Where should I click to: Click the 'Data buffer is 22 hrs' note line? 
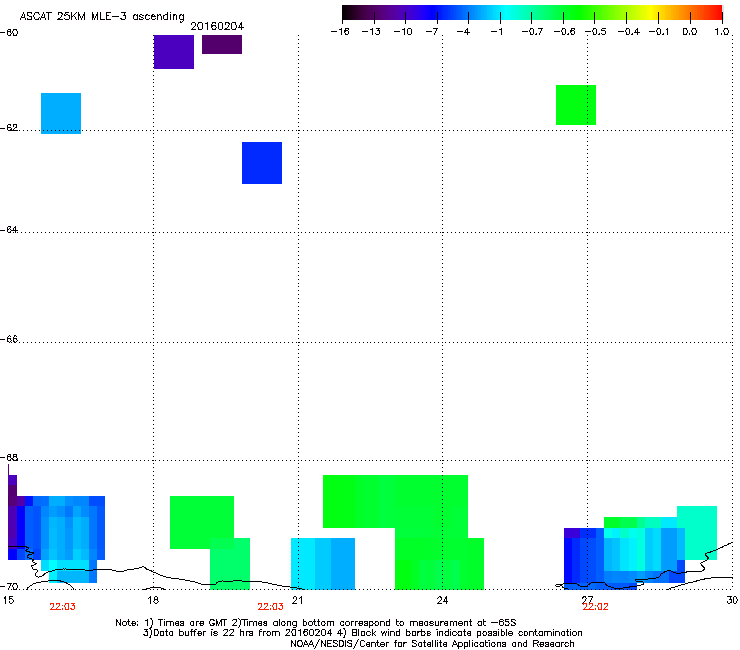click(362, 633)
